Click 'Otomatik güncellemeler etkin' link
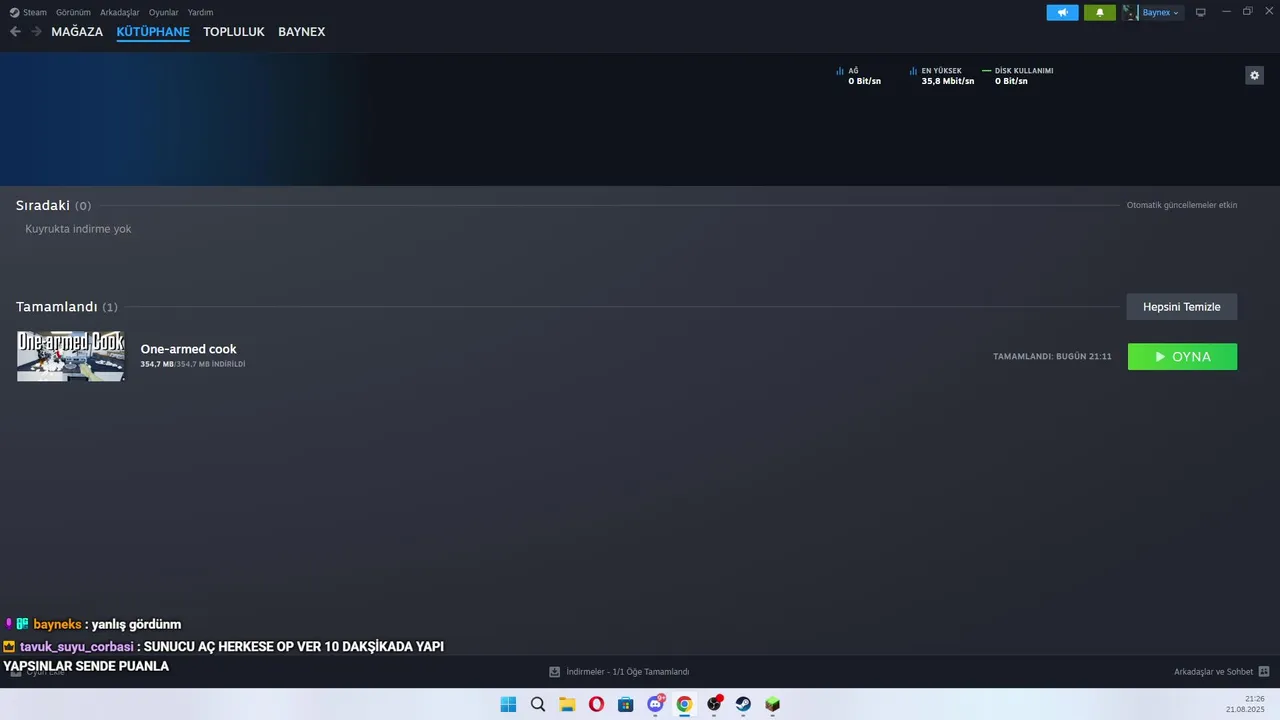The width and height of the screenshot is (1280, 720). point(1182,205)
